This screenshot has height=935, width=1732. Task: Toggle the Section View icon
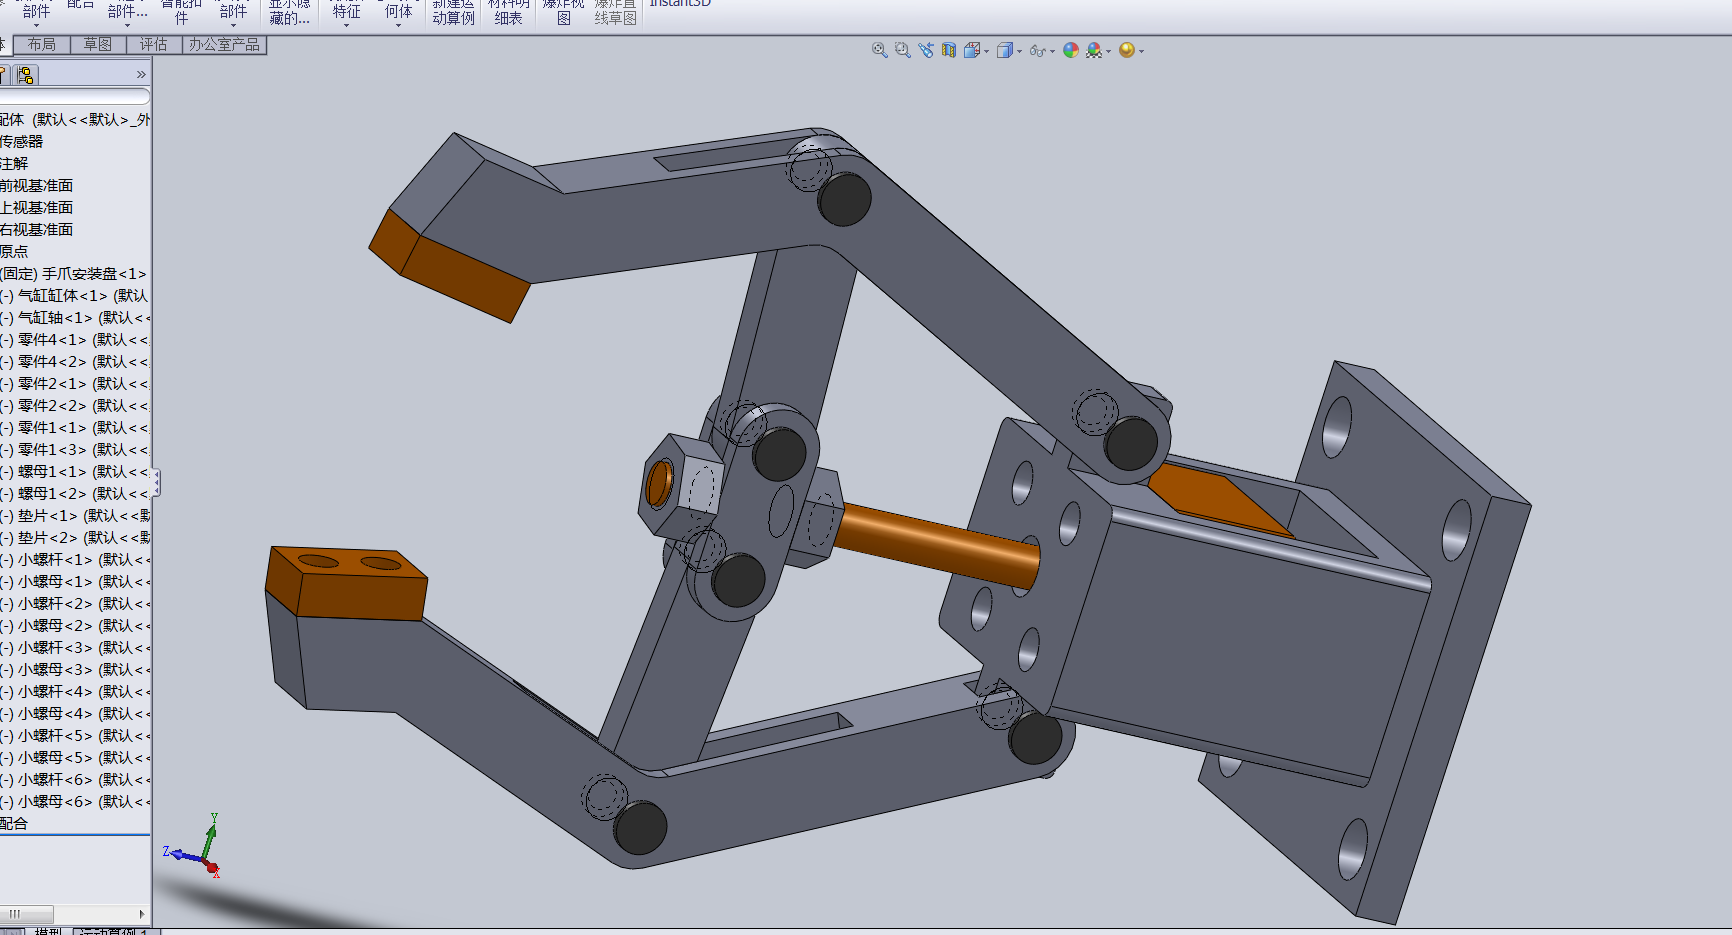[x=948, y=50]
